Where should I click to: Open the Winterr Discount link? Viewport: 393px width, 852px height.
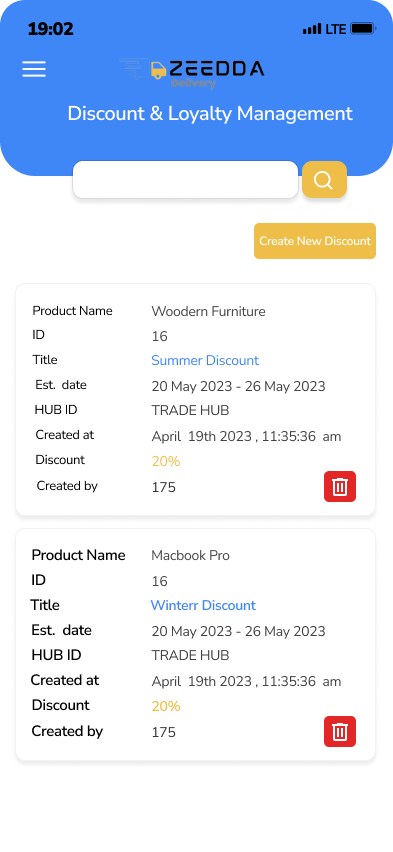click(203, 605)
